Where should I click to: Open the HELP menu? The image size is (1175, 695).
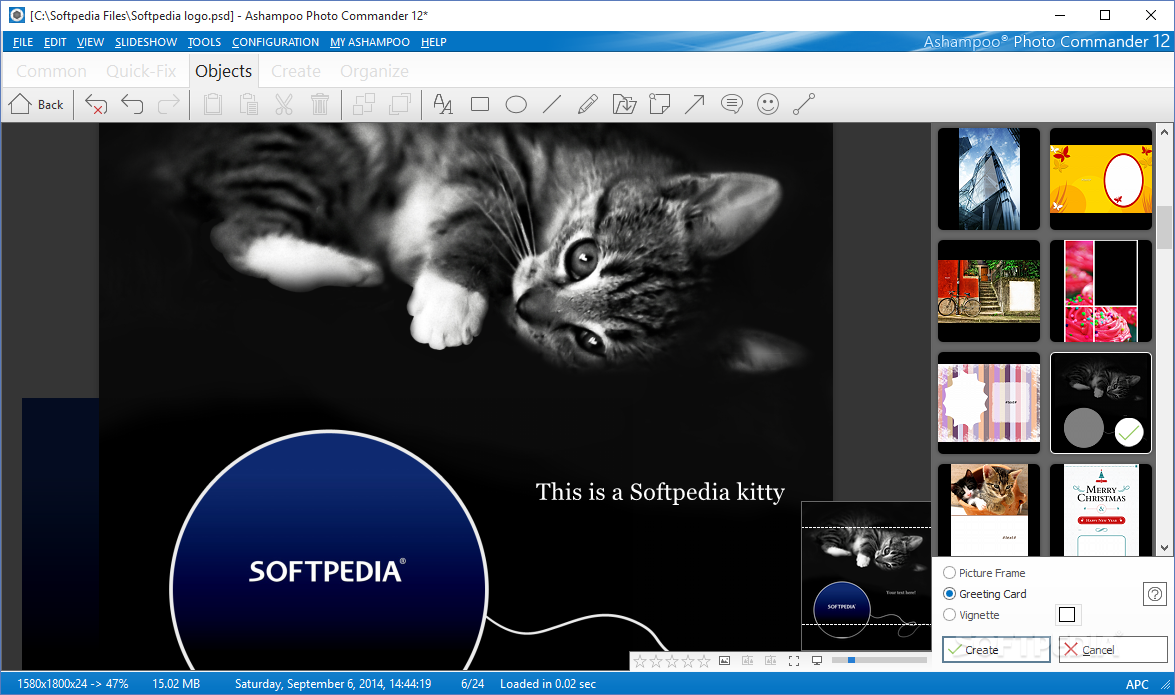pyautogui.click(x=433, y=42)
